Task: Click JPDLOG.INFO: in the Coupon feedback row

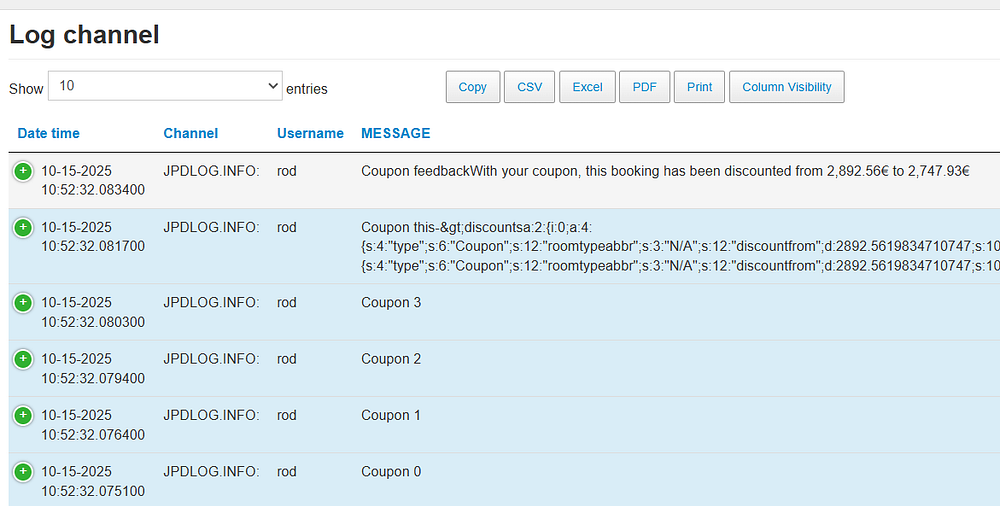Action: click(211, 171)
